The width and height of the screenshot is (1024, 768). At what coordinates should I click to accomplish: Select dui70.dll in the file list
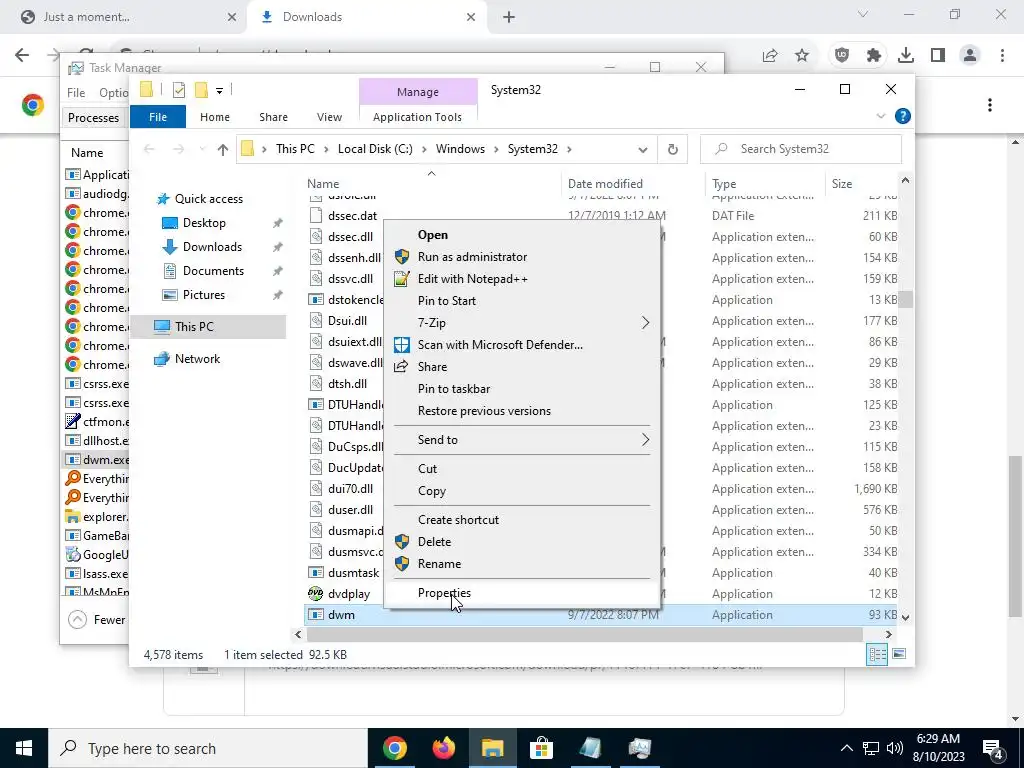(x=351, y=488)
